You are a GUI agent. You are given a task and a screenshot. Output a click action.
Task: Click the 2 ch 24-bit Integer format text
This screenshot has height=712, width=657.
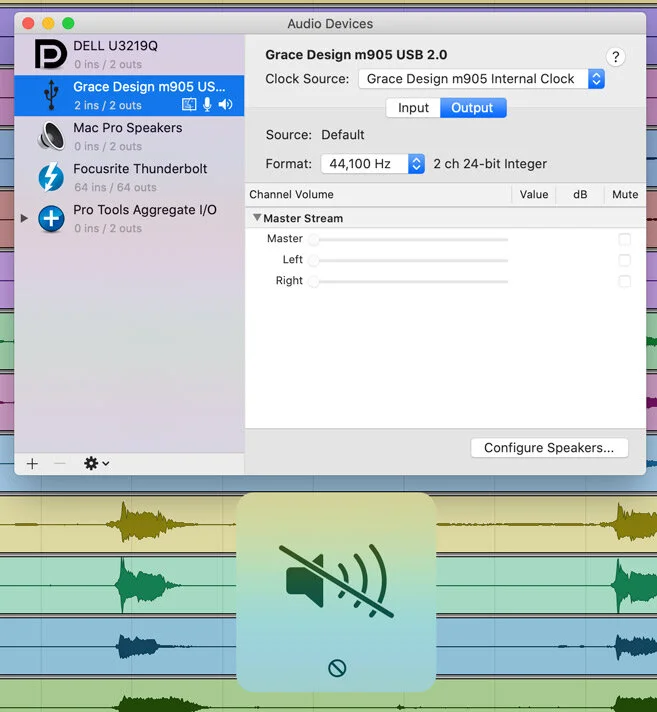click(490, 164)
